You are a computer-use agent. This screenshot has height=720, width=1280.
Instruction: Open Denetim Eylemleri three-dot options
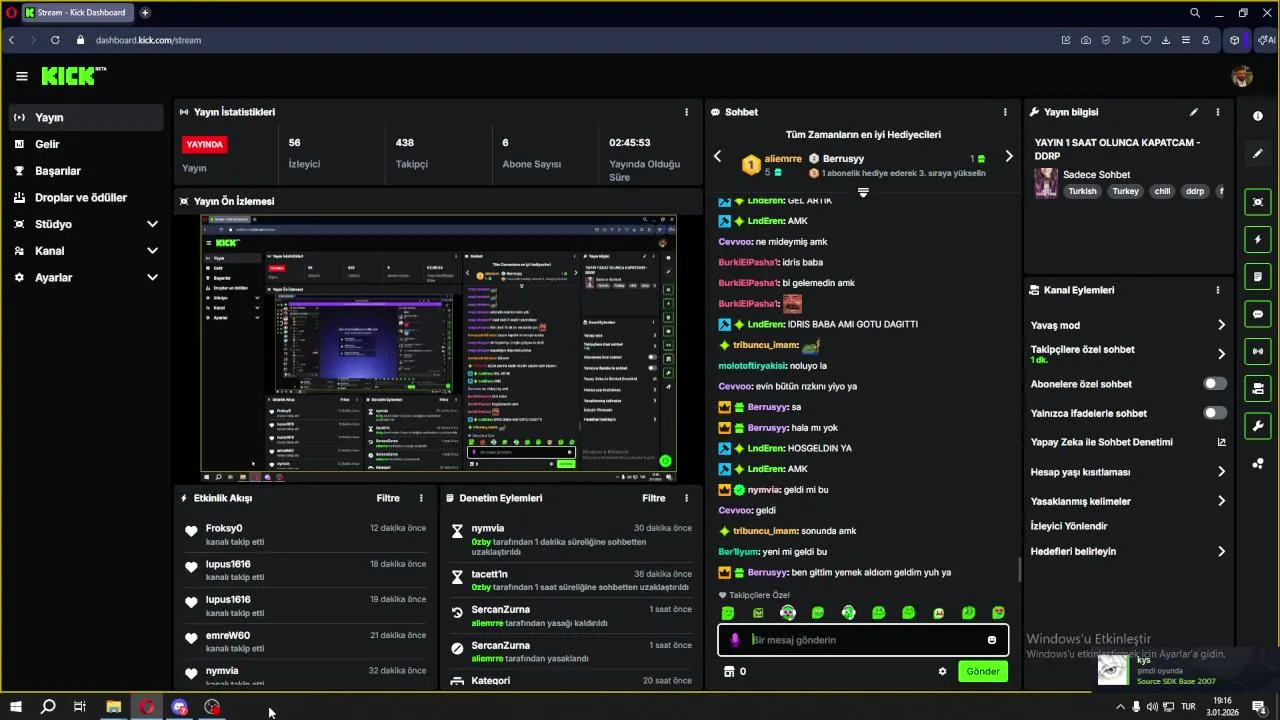(686, 498)
